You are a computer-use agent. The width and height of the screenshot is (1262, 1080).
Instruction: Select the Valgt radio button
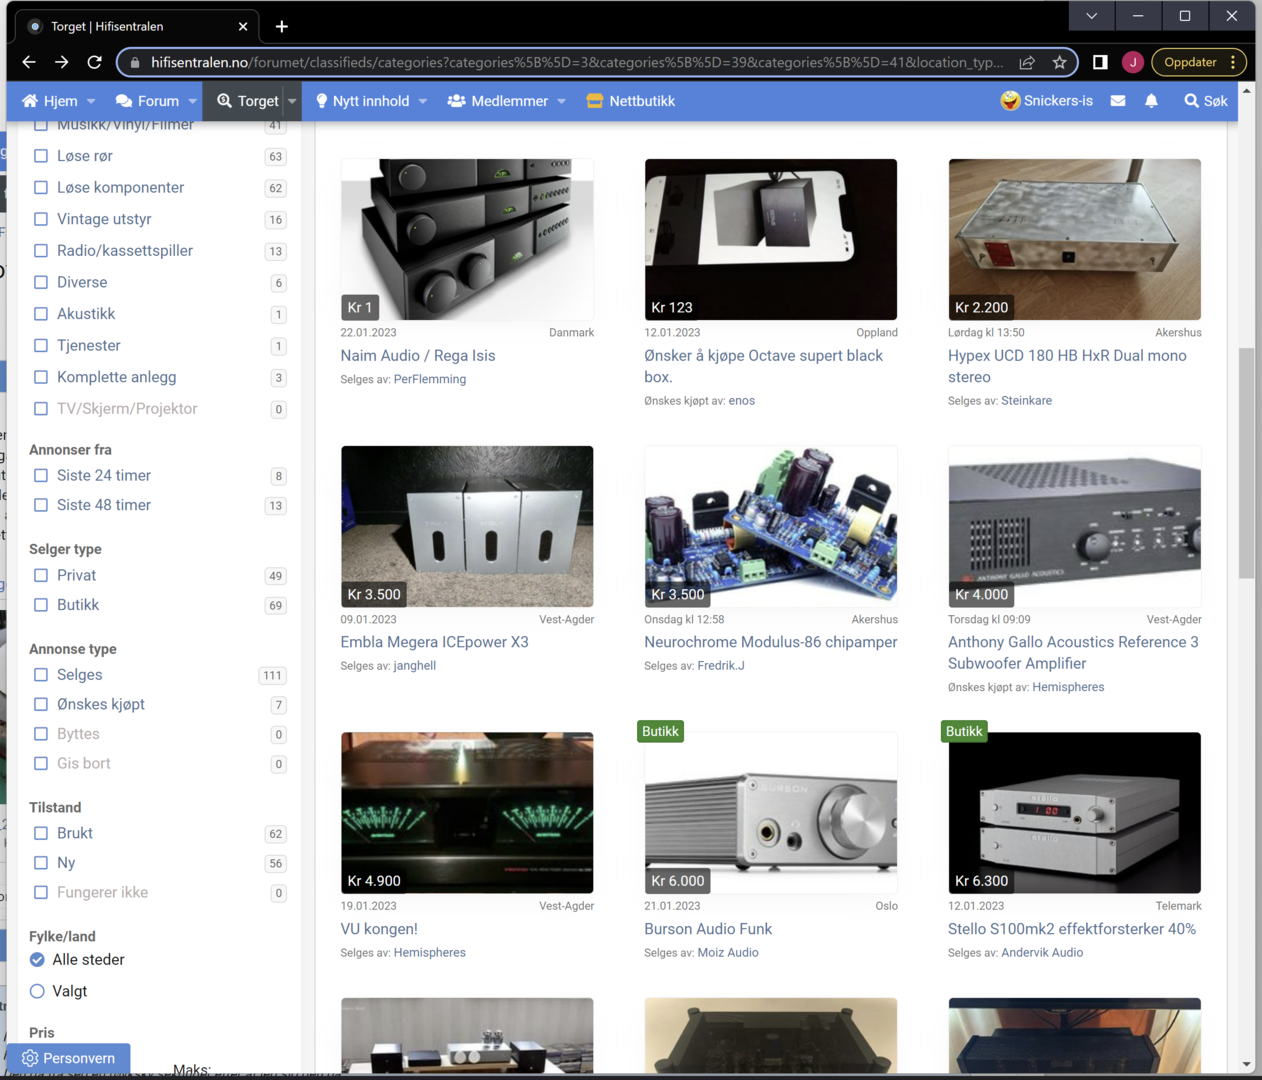37,991
